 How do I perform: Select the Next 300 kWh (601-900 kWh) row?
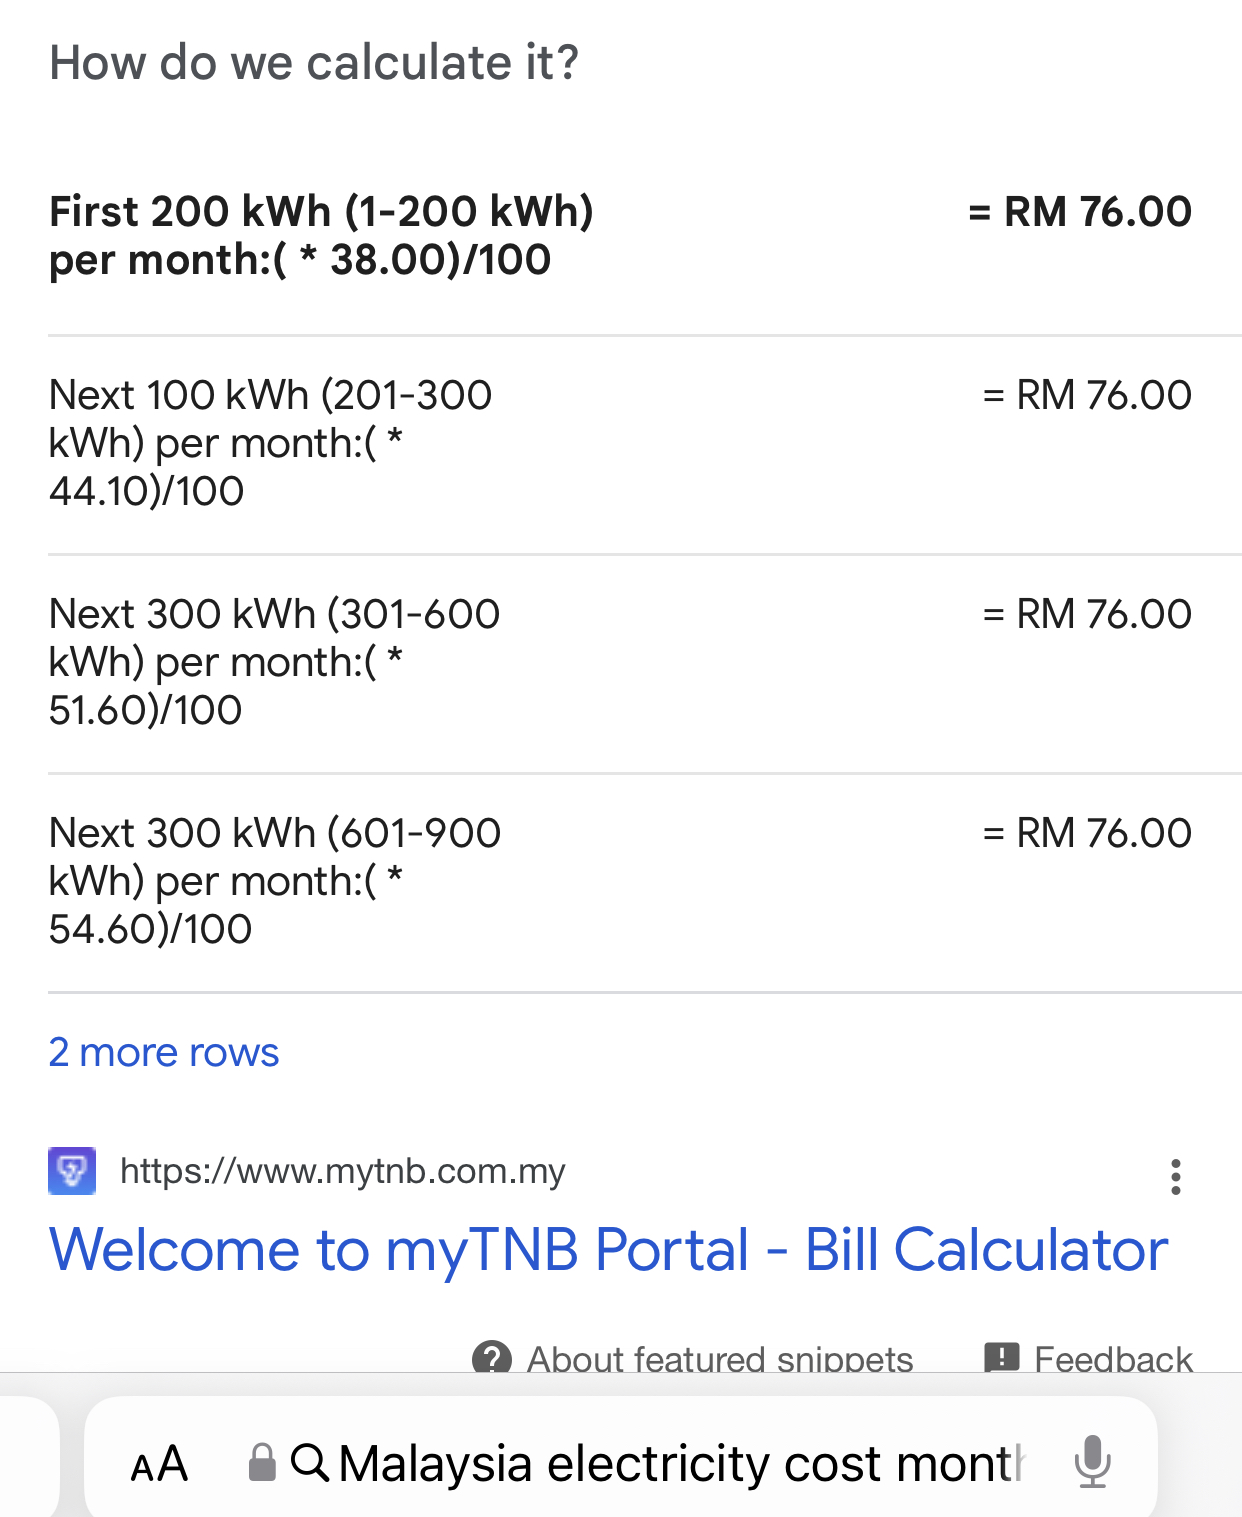[620, 881]
